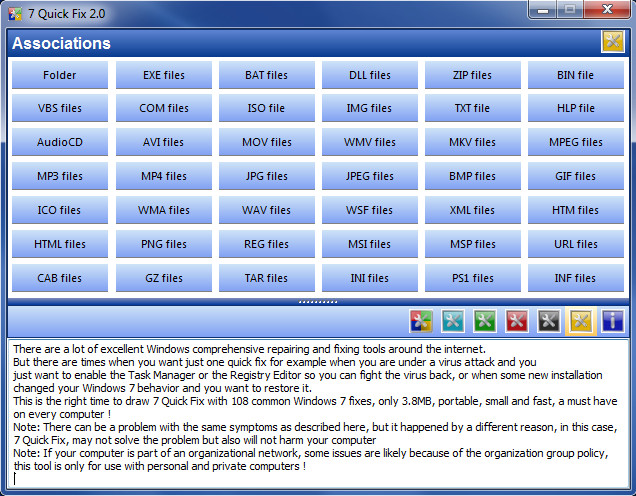Click the MP3 files button
Viewport: 636px width, 496px height.
(60, 176)
